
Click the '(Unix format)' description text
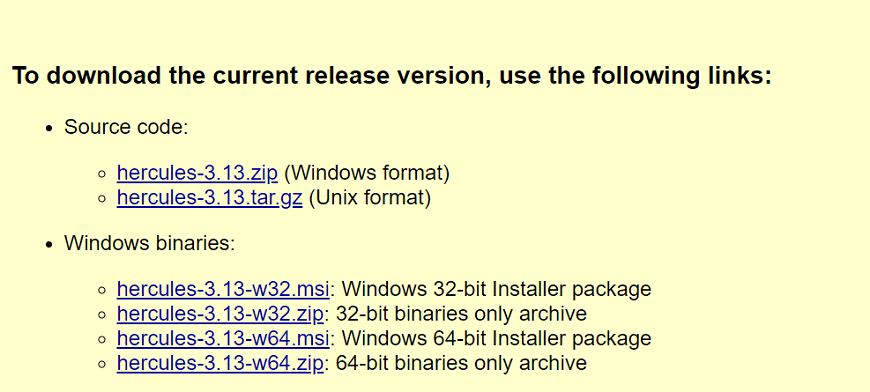[370, 198]
